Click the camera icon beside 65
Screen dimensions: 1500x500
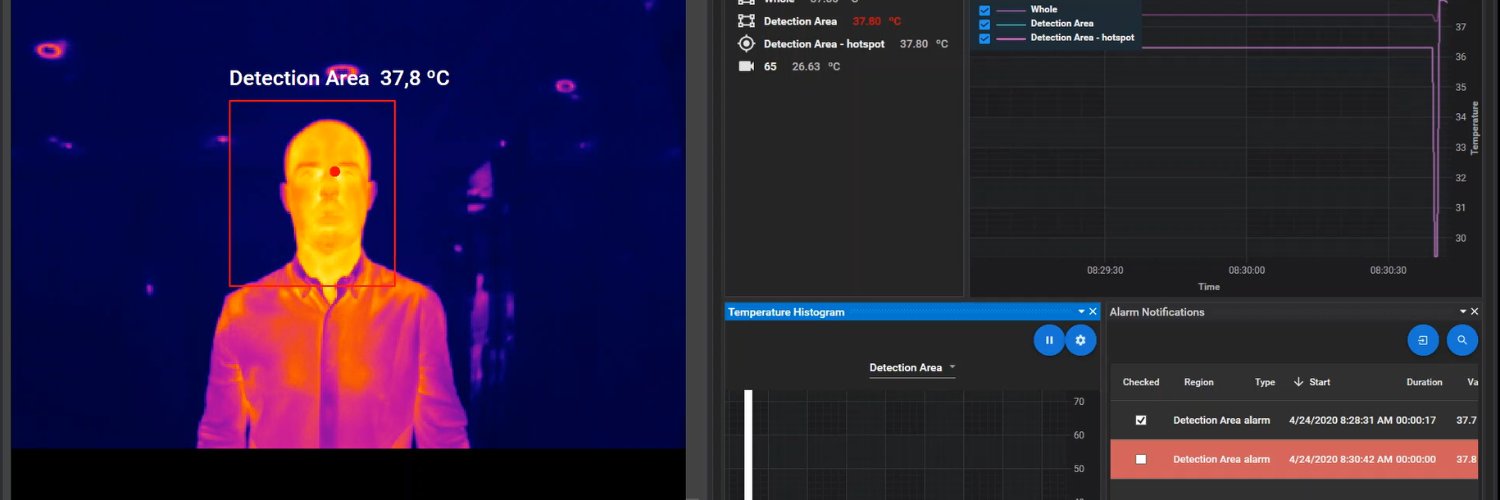tap(746, 66)
